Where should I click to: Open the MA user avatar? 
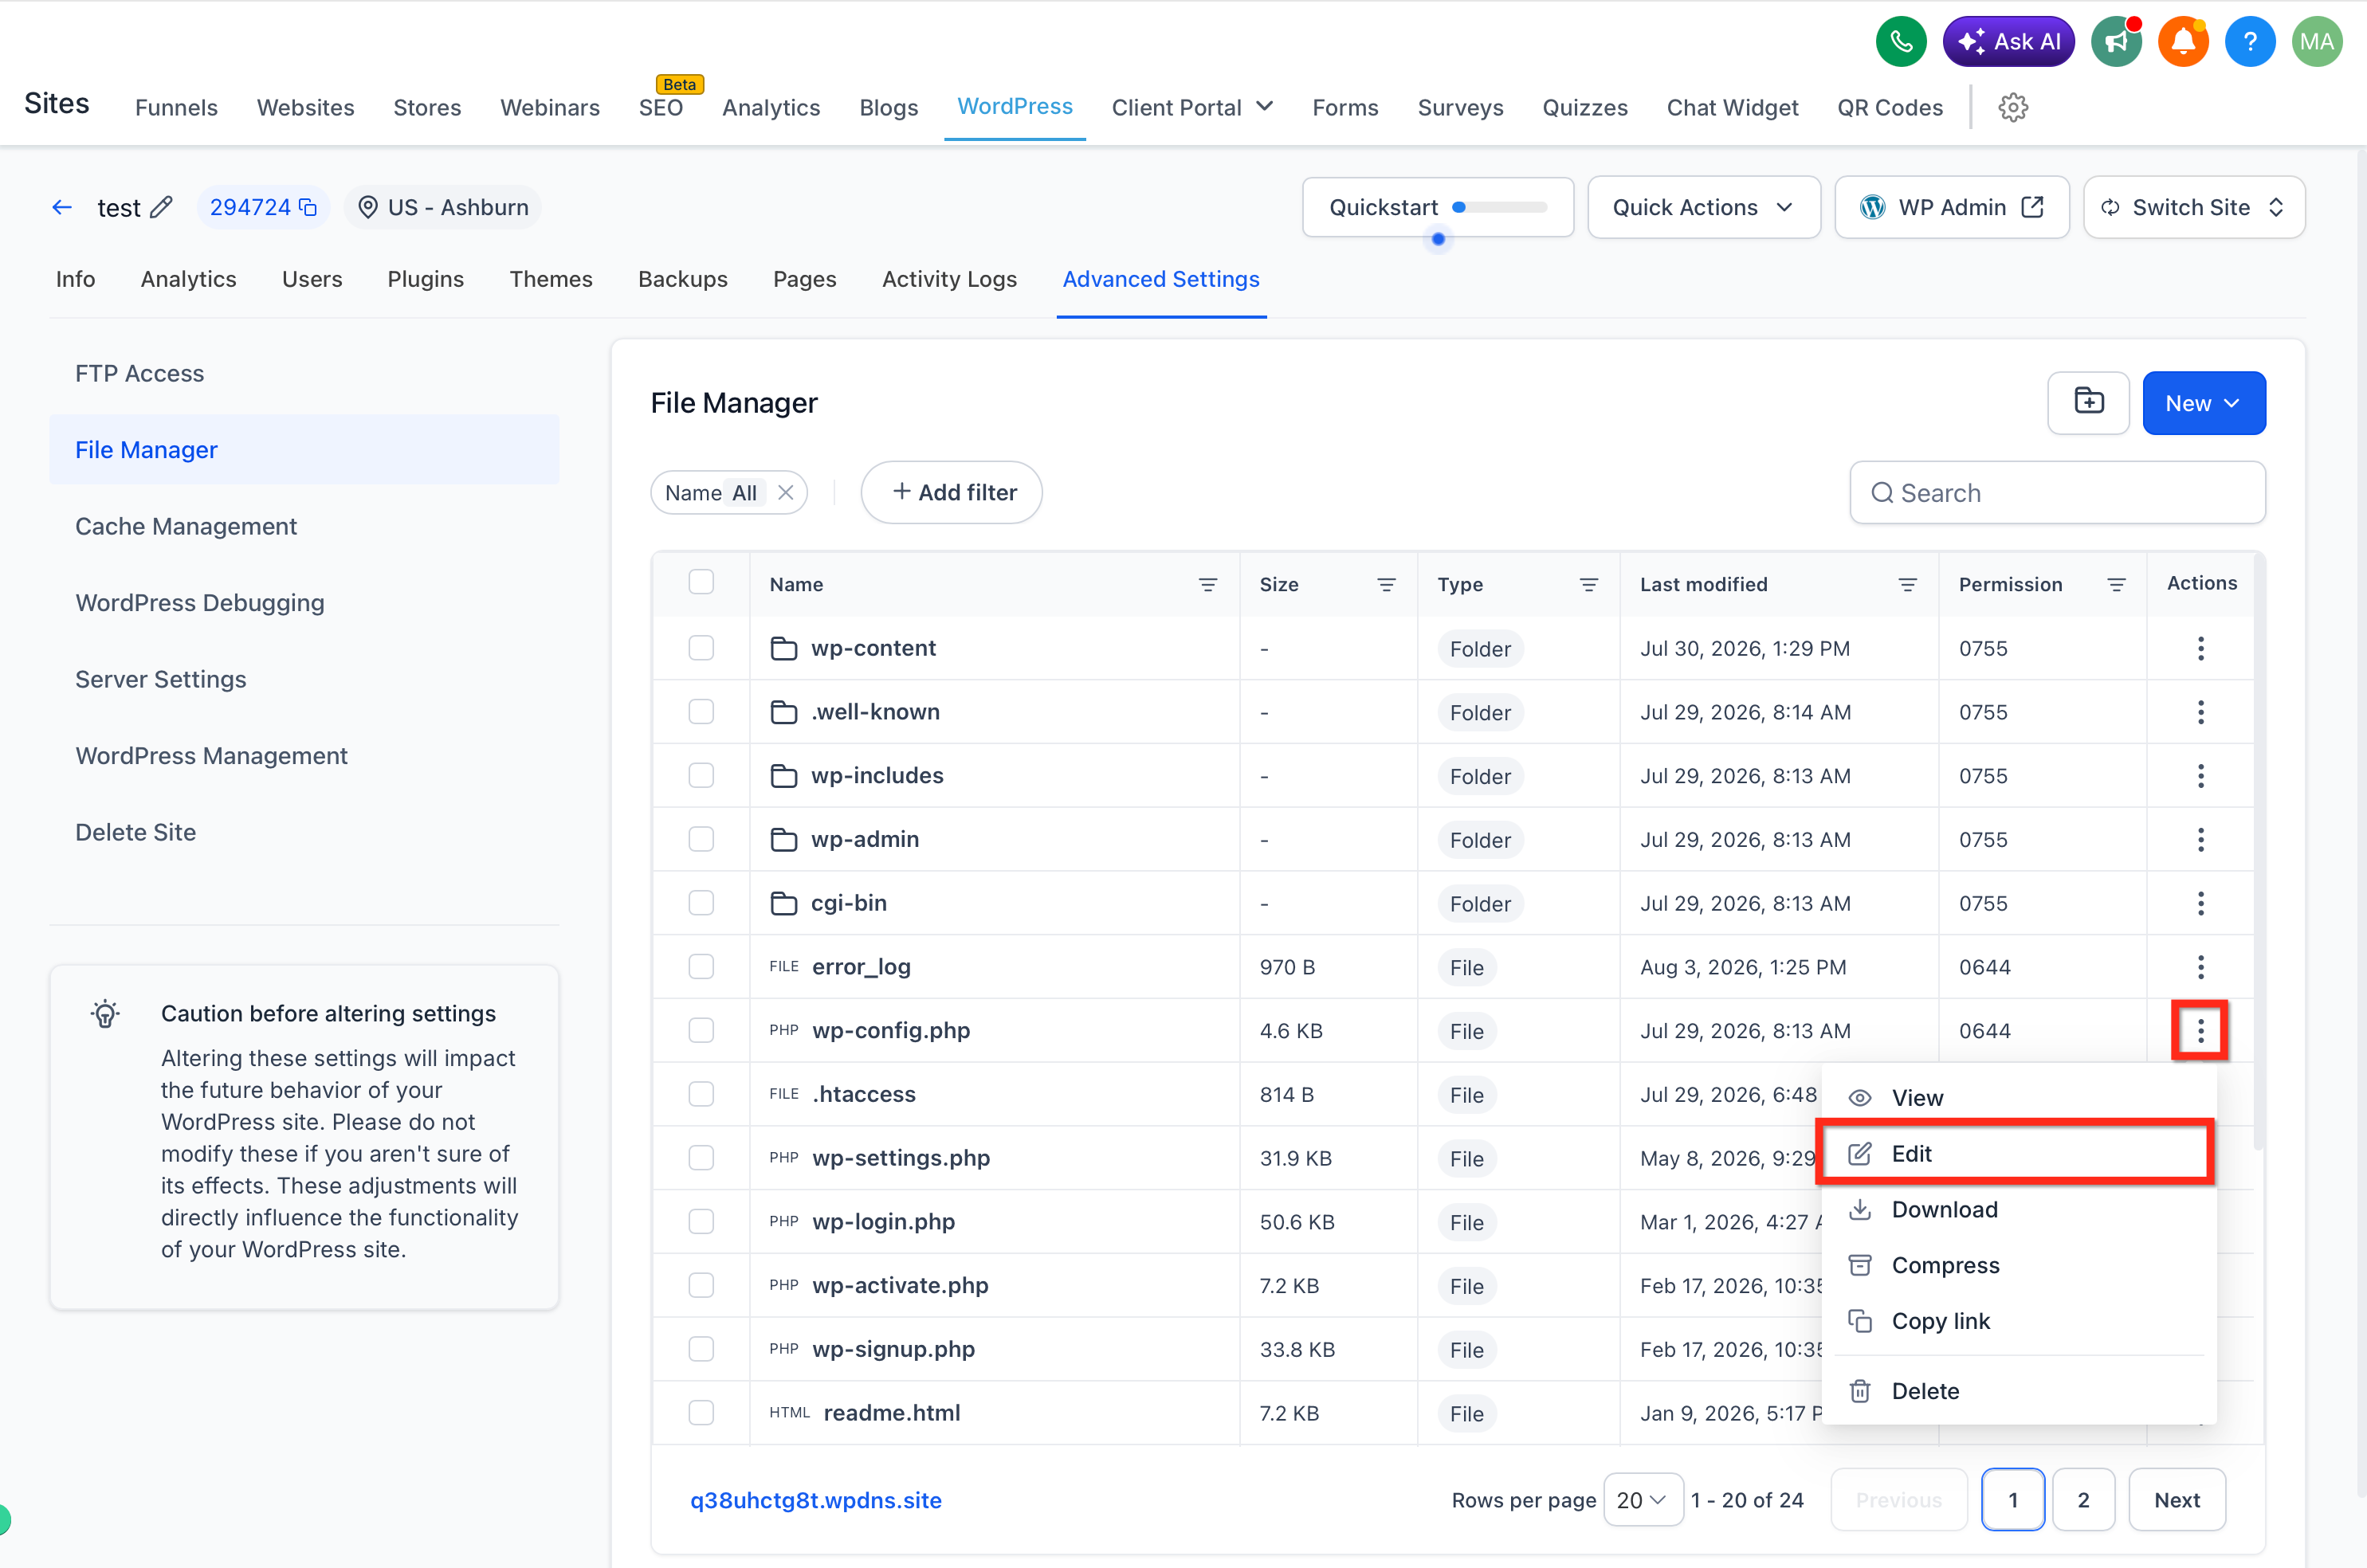[2316, 42]
